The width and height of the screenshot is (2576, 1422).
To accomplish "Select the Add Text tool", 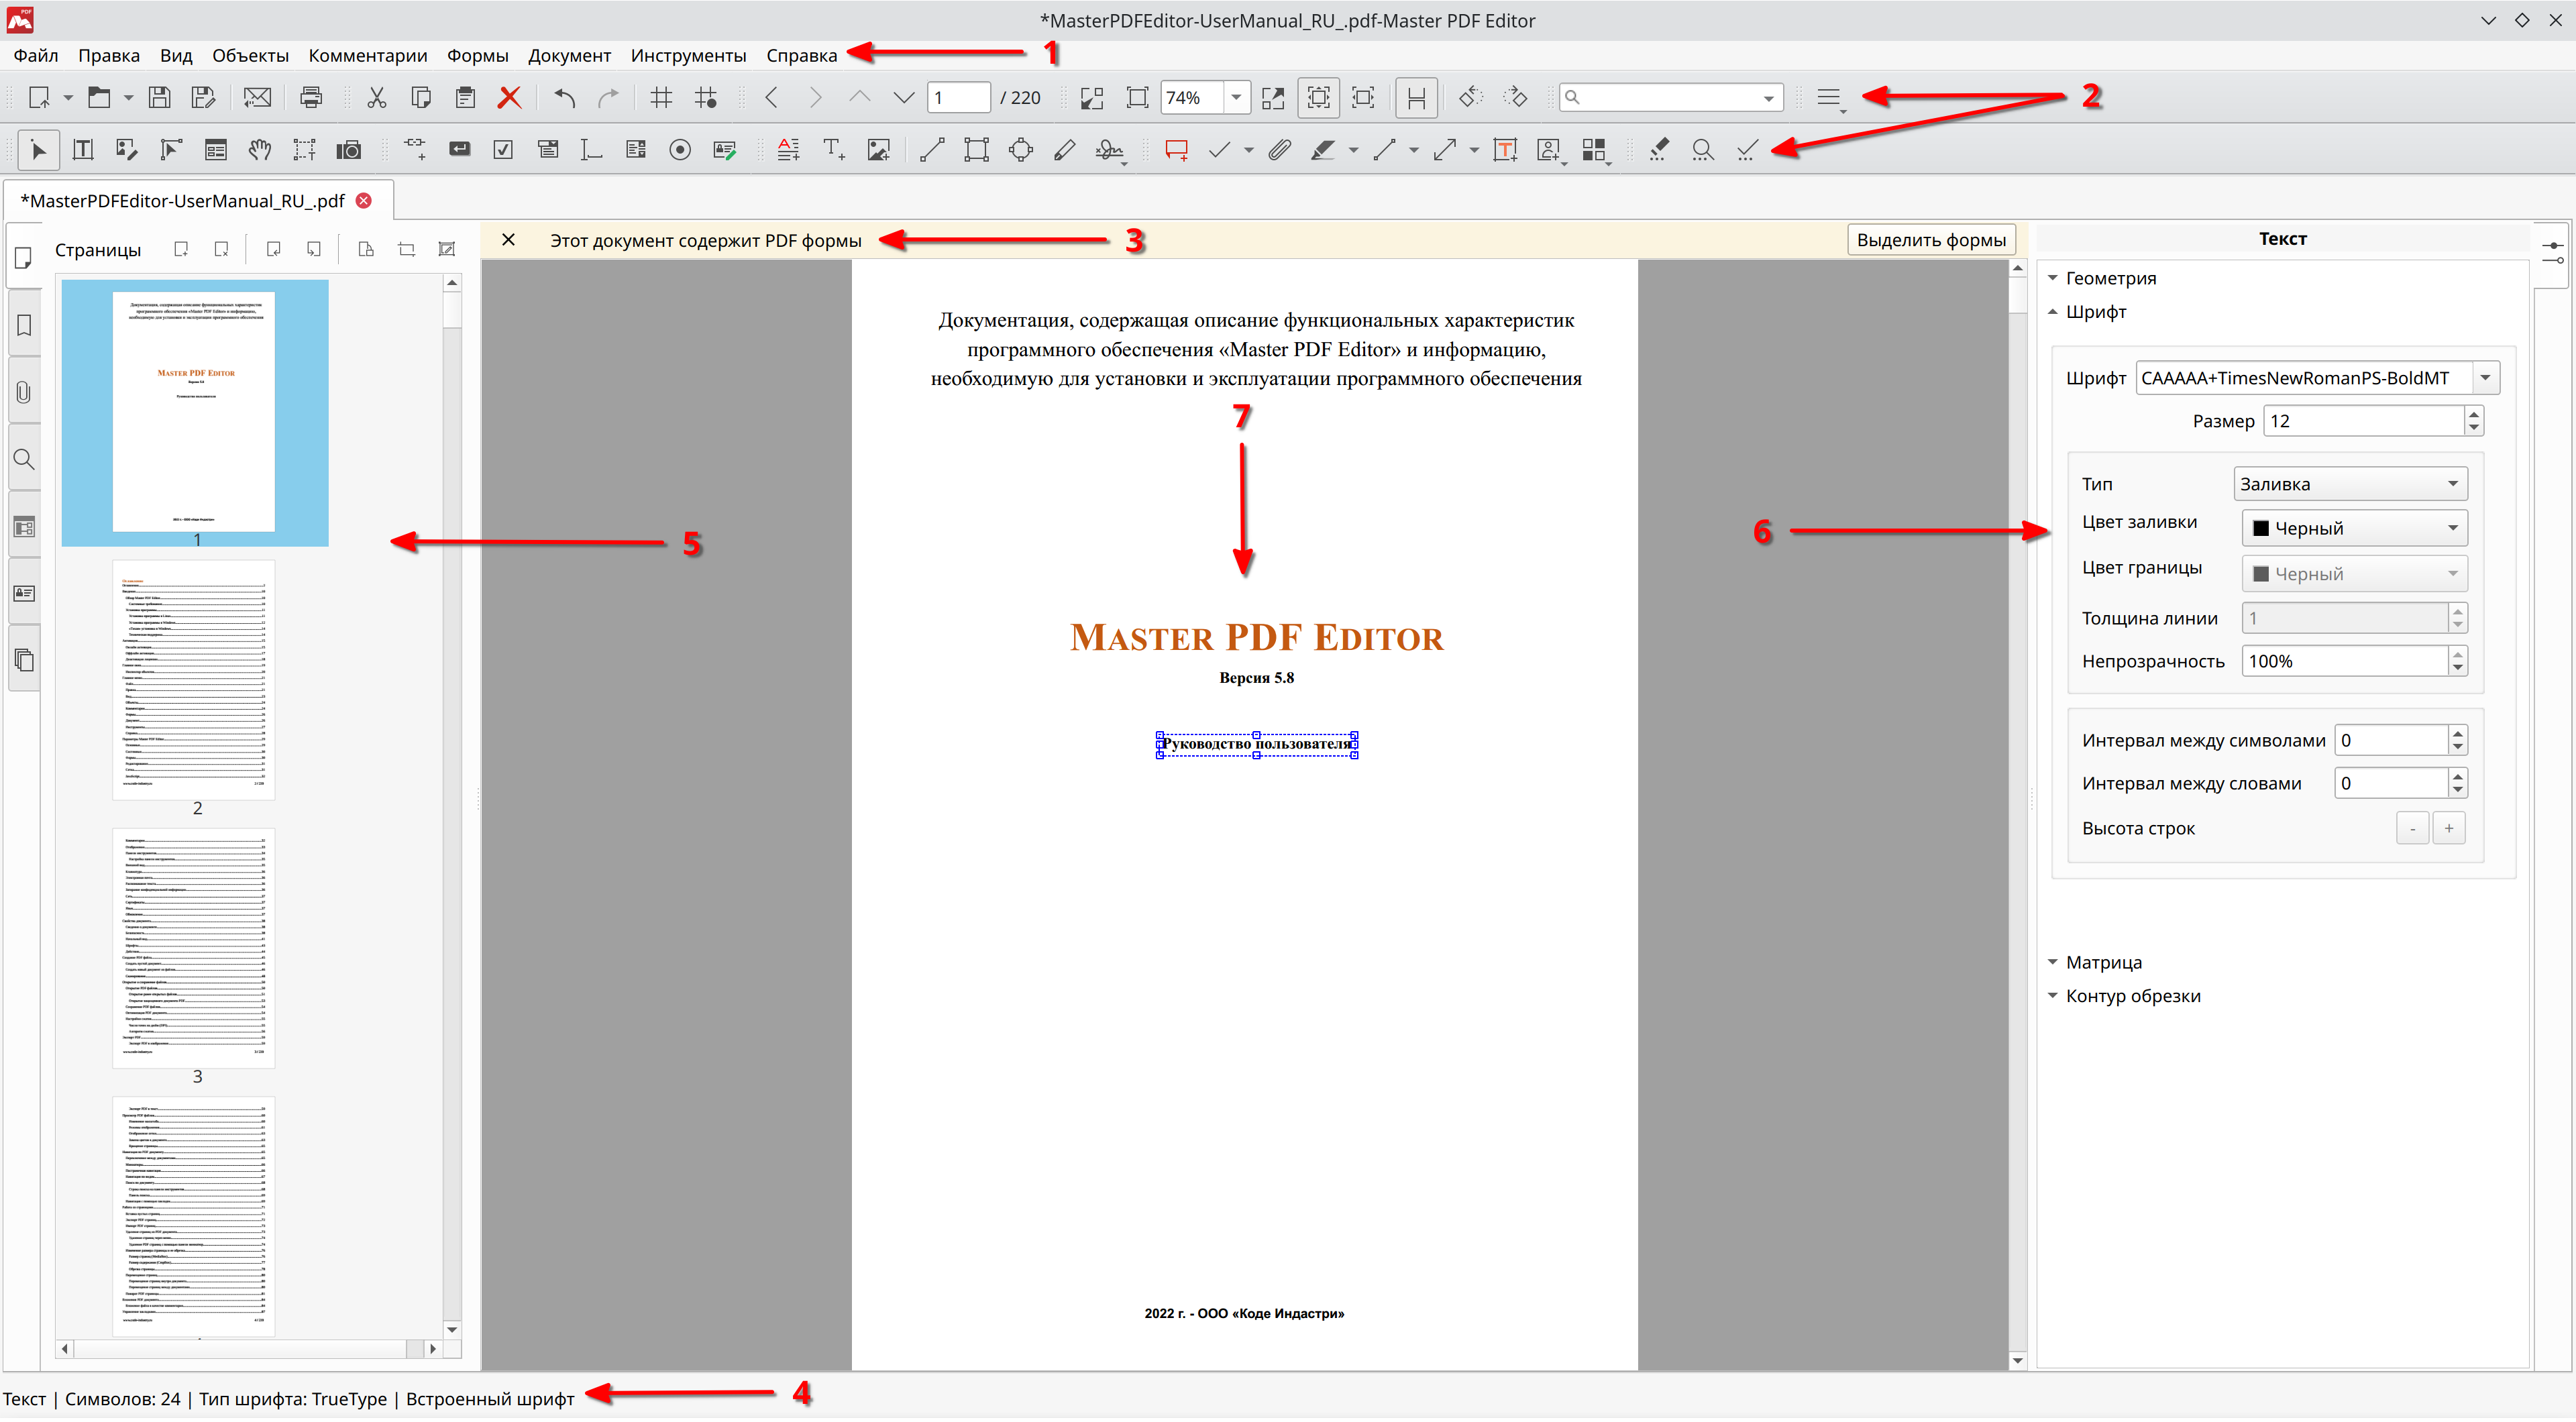I will [833, 150].
